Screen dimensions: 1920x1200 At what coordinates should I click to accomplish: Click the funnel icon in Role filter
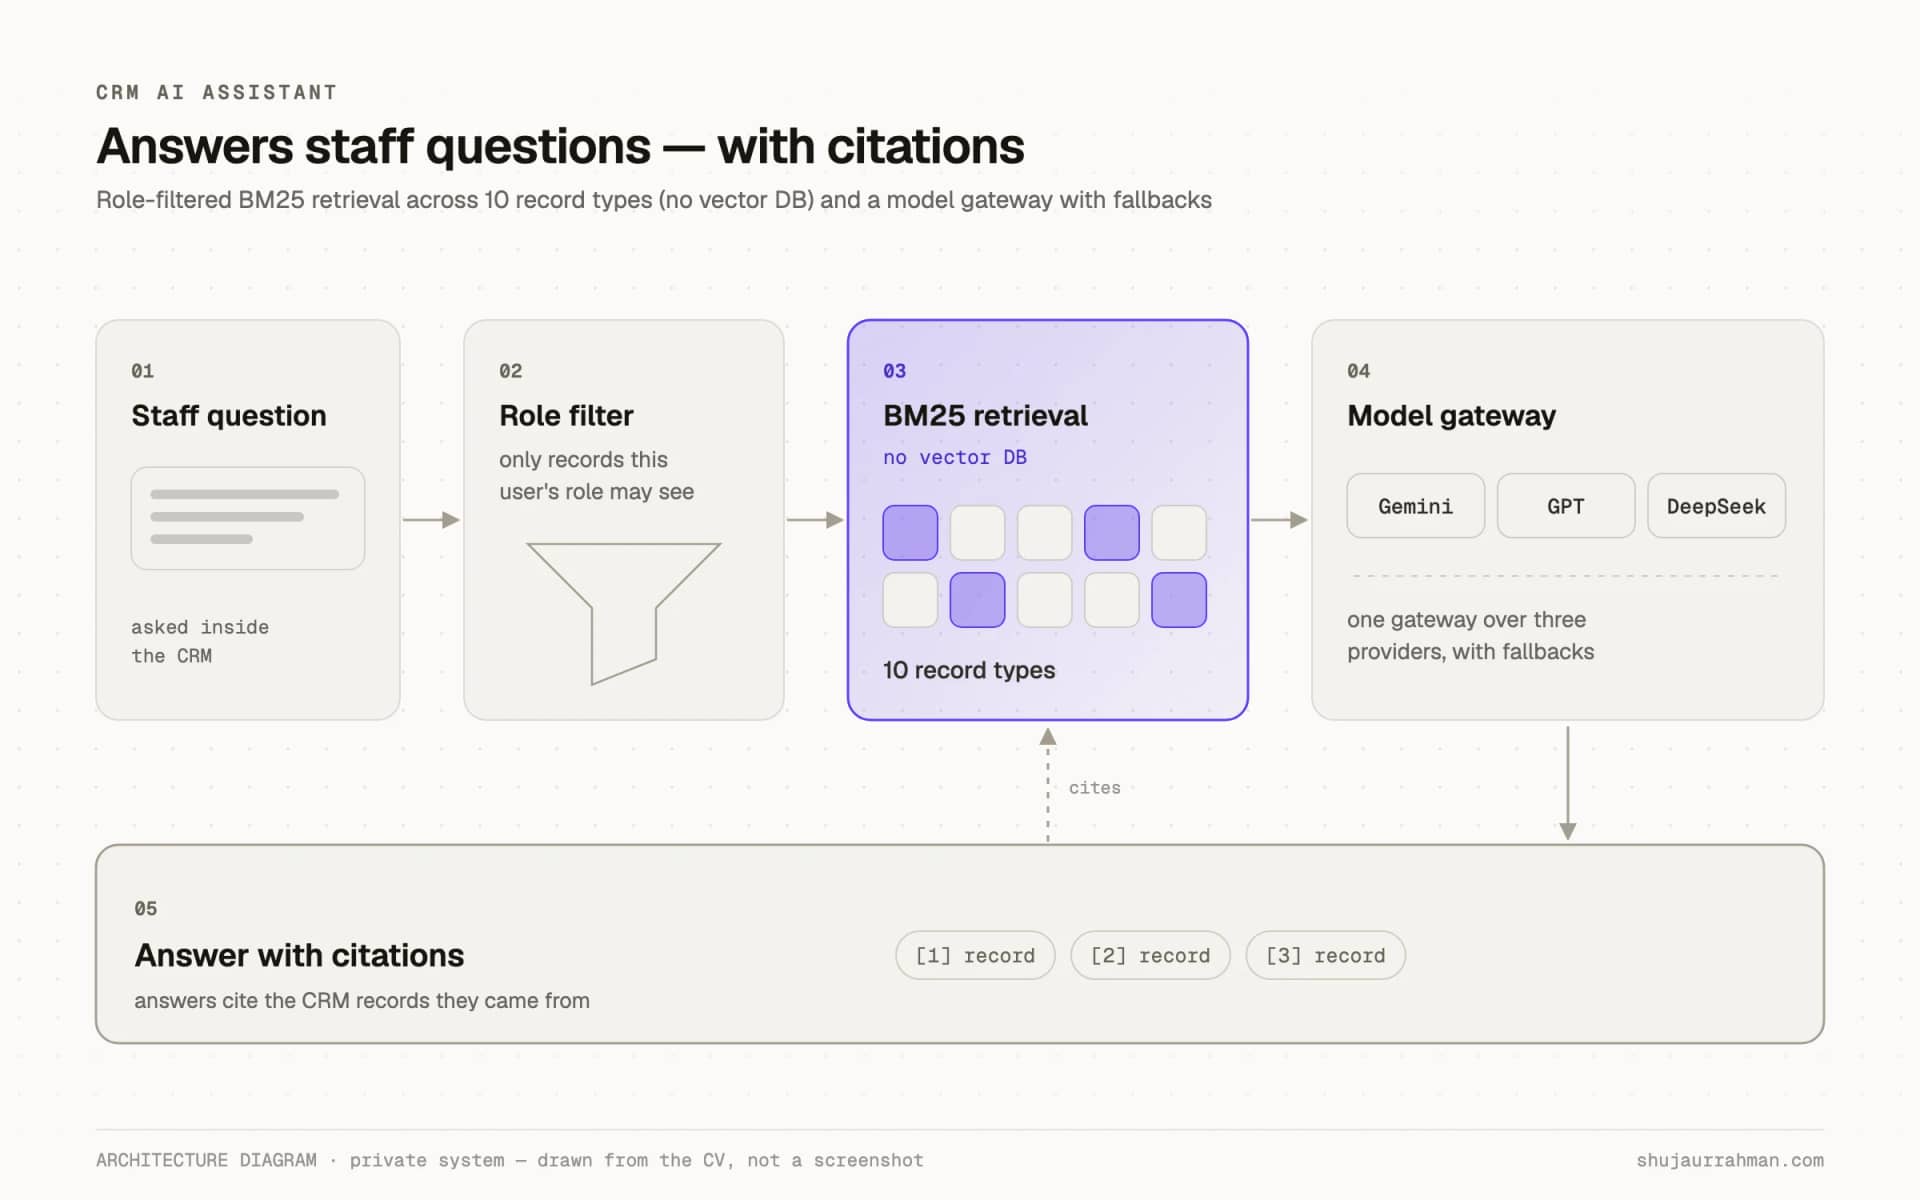623,613
